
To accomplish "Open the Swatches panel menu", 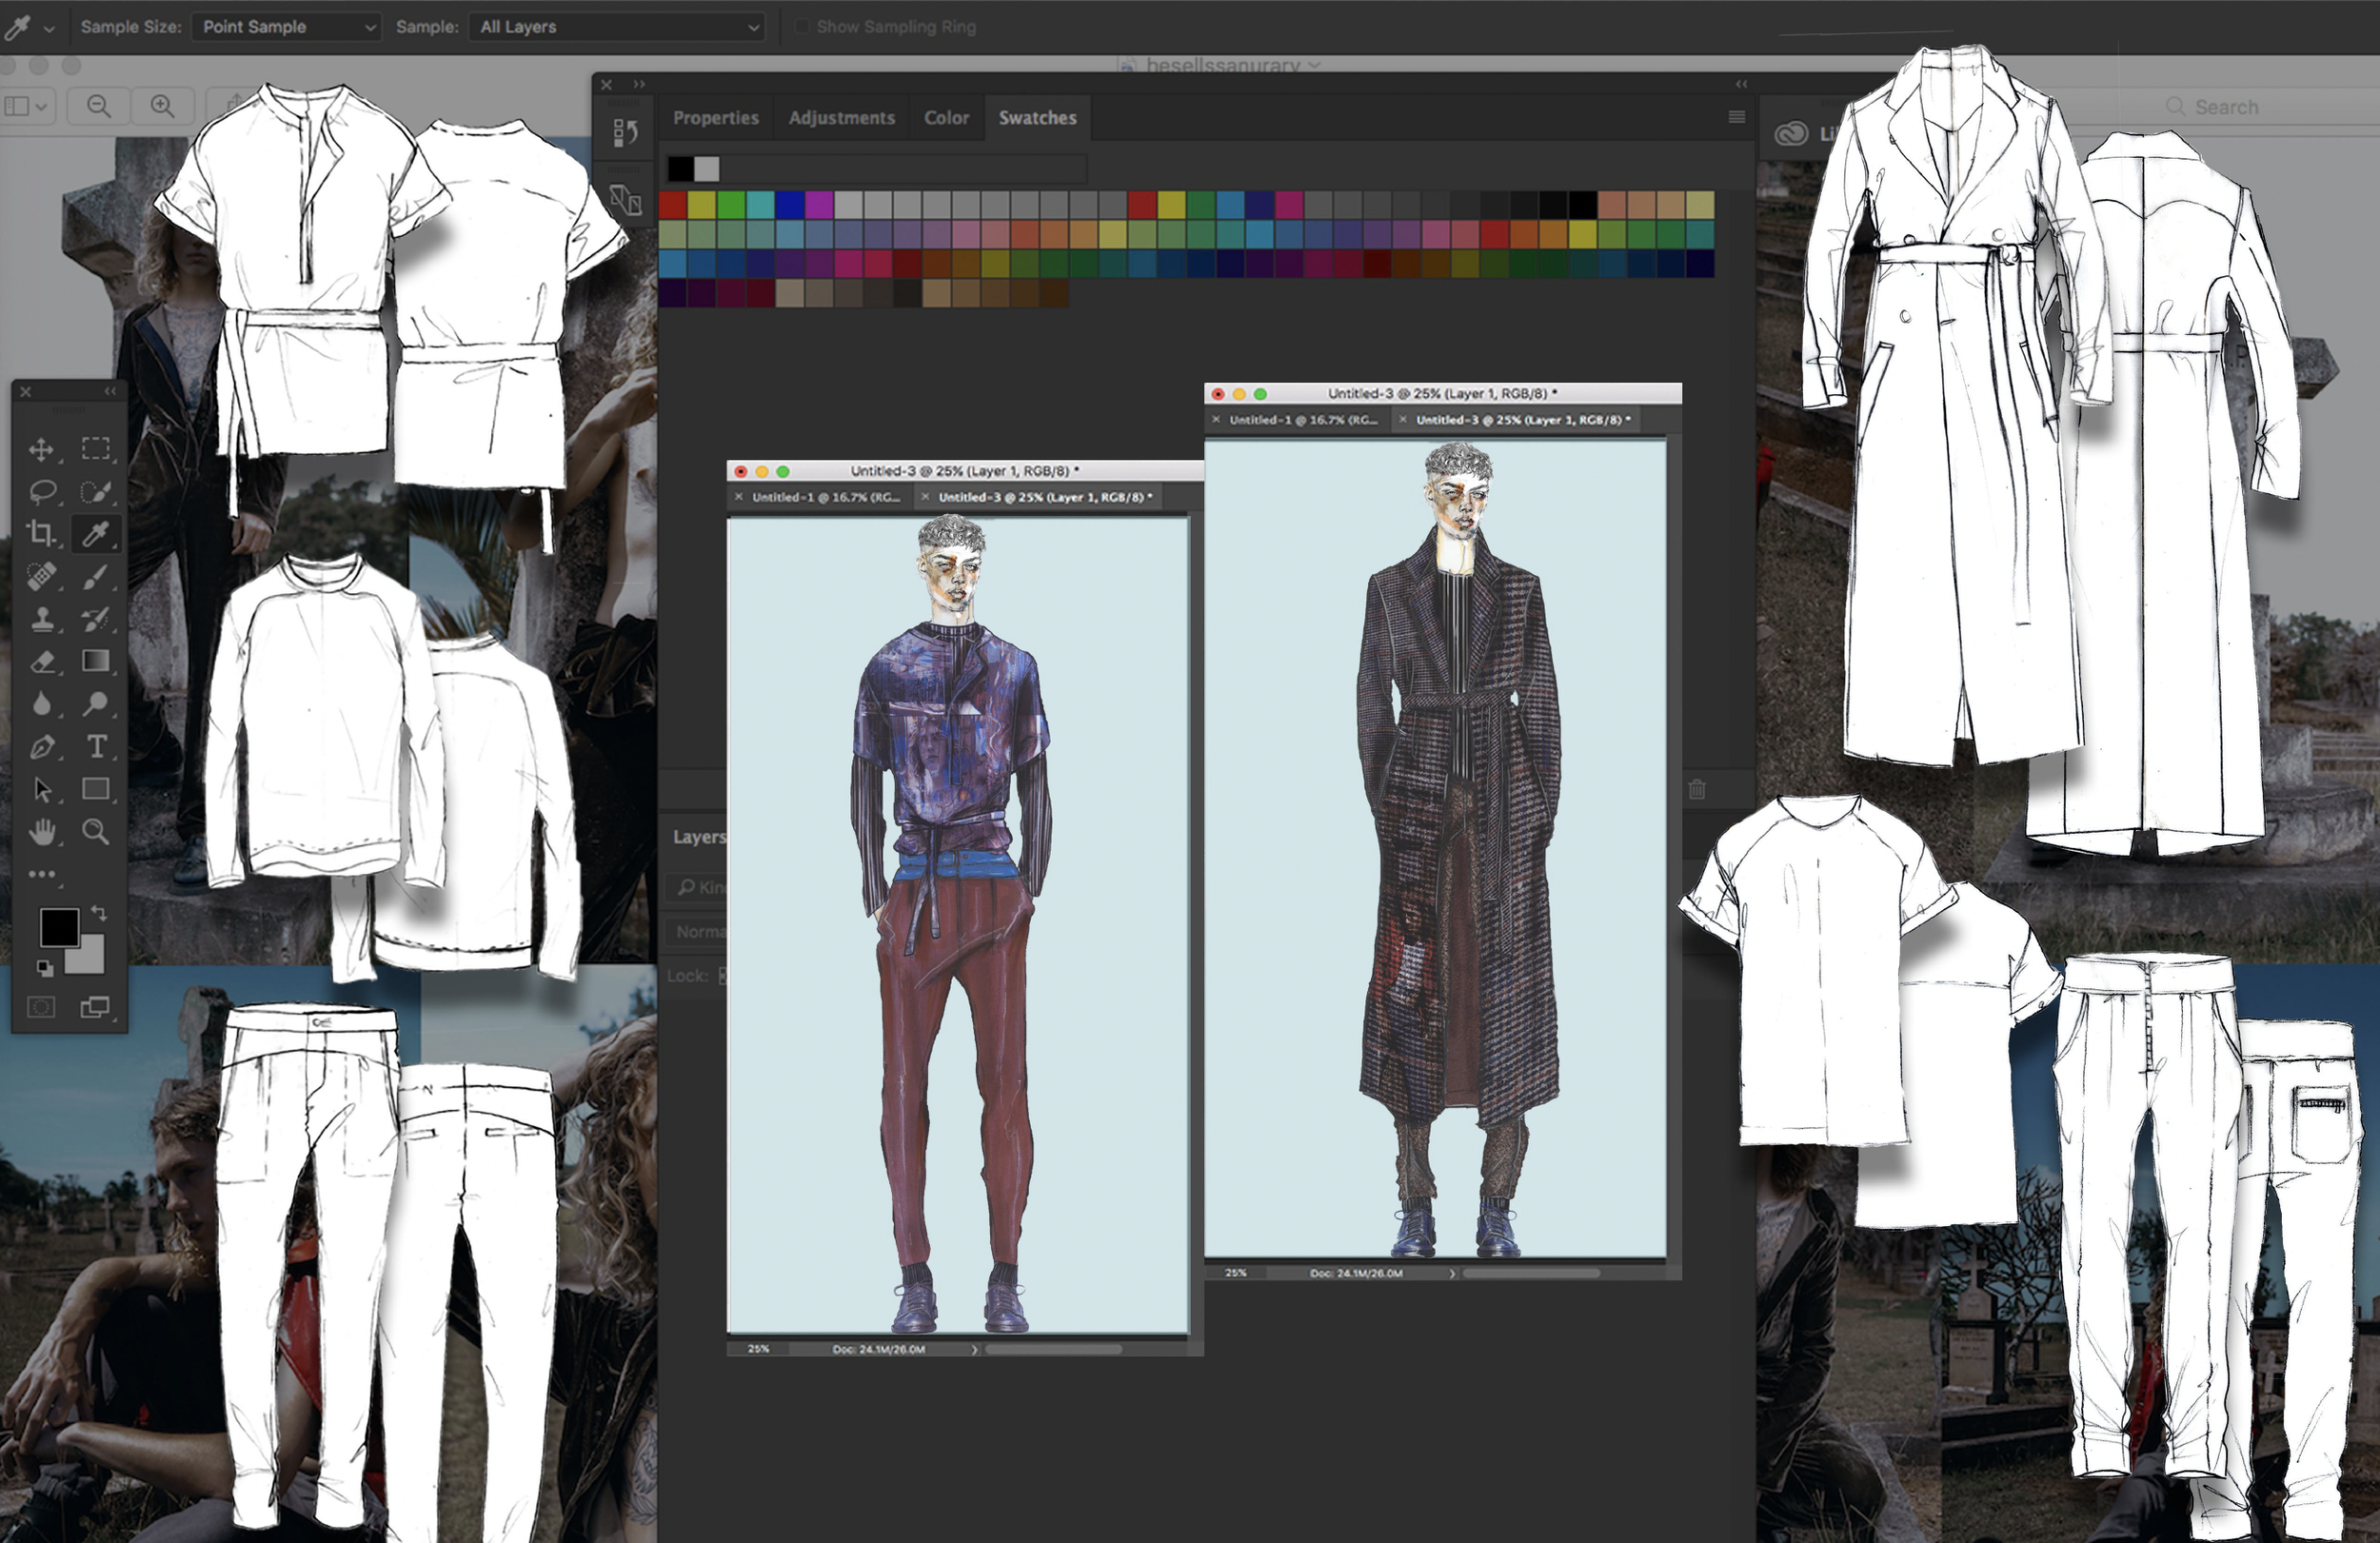I will 1736,117.
